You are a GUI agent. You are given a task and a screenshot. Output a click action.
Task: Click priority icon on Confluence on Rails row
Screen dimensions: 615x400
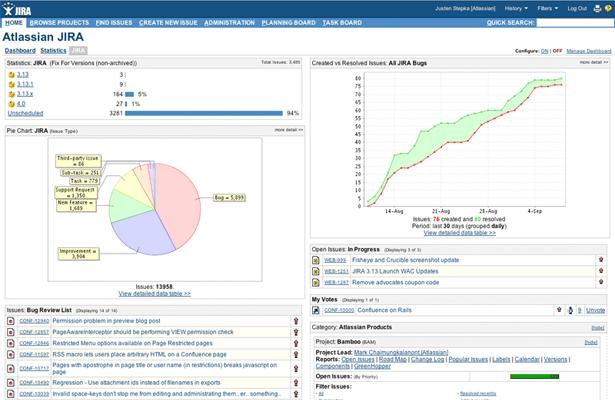[x=559, y=310]
